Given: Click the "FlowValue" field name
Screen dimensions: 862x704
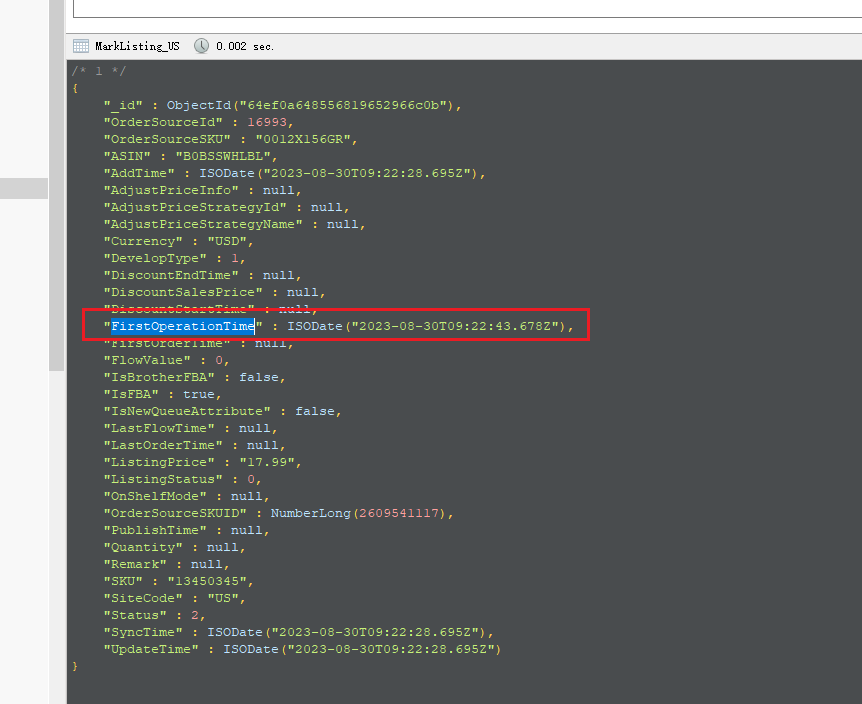Looking at the screenshot, I should pos(147,361).
